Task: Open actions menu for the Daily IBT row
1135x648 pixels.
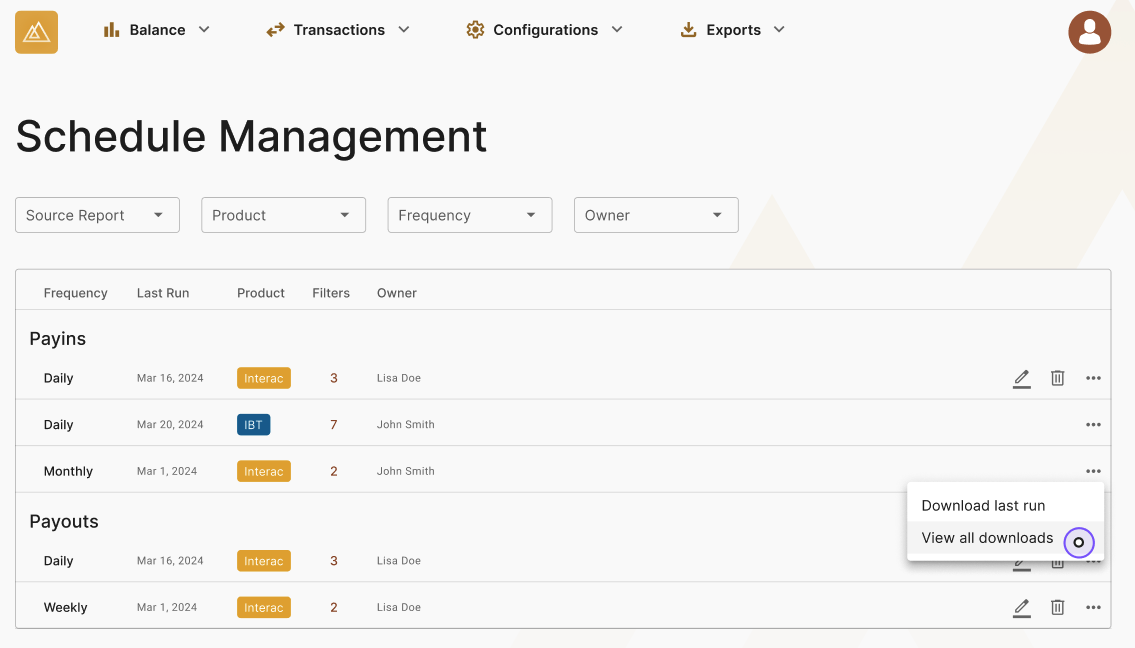Action: coord(1093,424)
